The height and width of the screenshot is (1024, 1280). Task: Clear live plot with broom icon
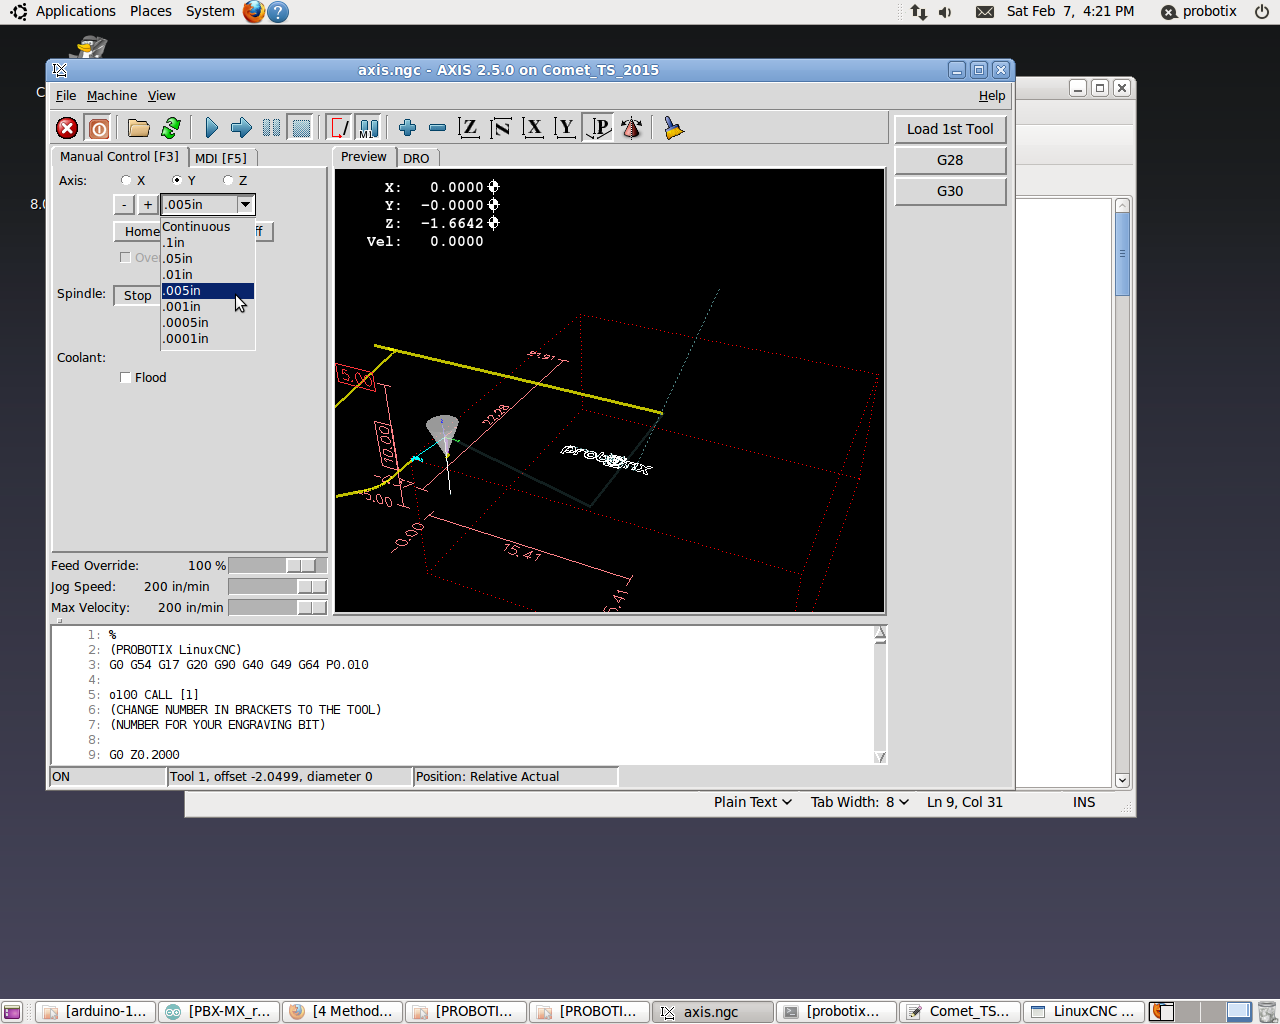(673, 128)
